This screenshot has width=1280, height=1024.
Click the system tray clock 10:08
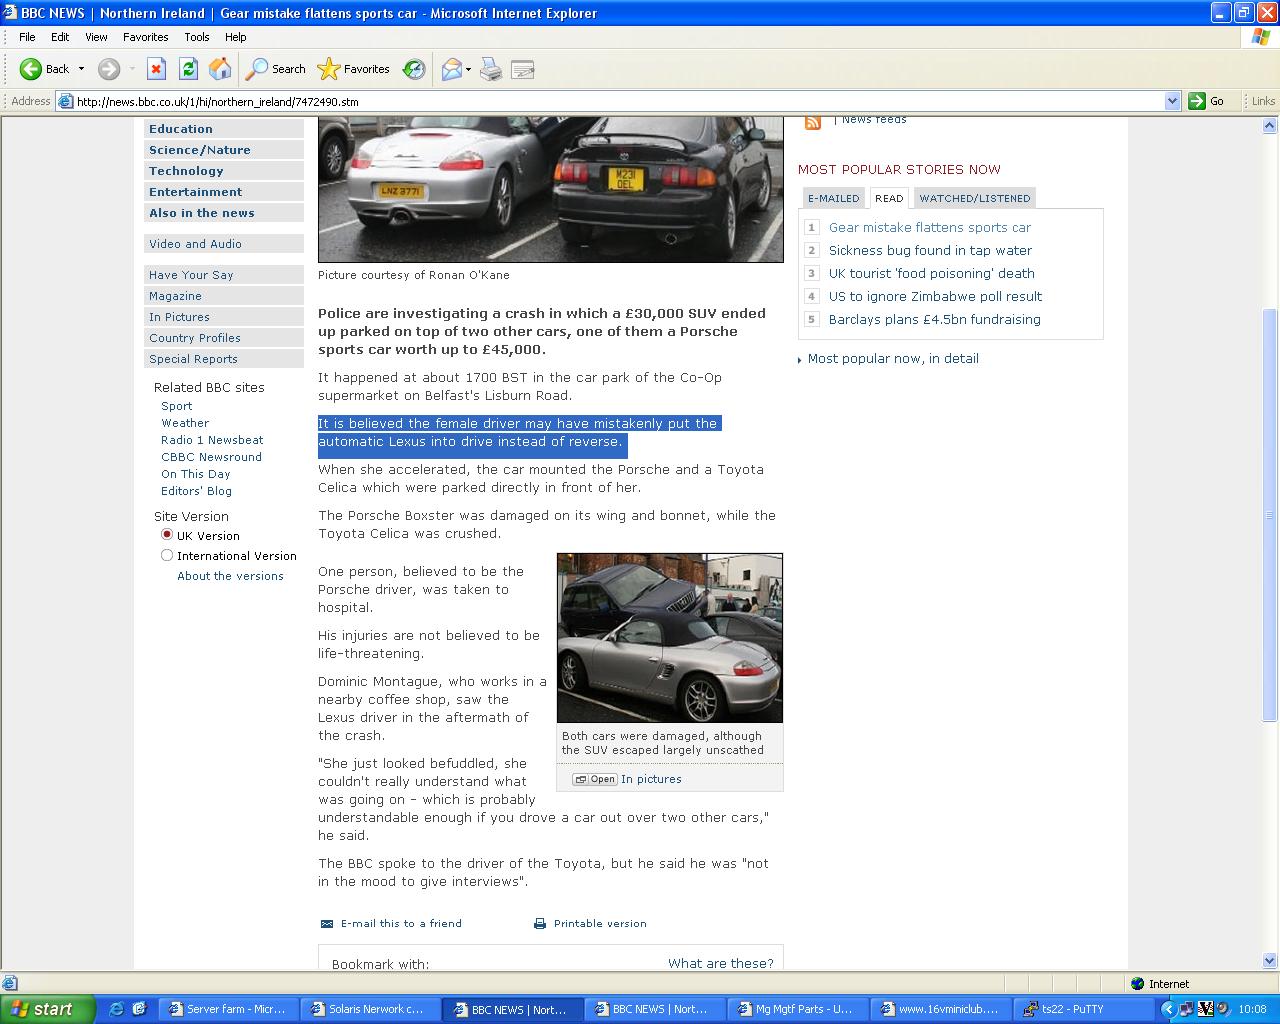pos(1252,1009)
